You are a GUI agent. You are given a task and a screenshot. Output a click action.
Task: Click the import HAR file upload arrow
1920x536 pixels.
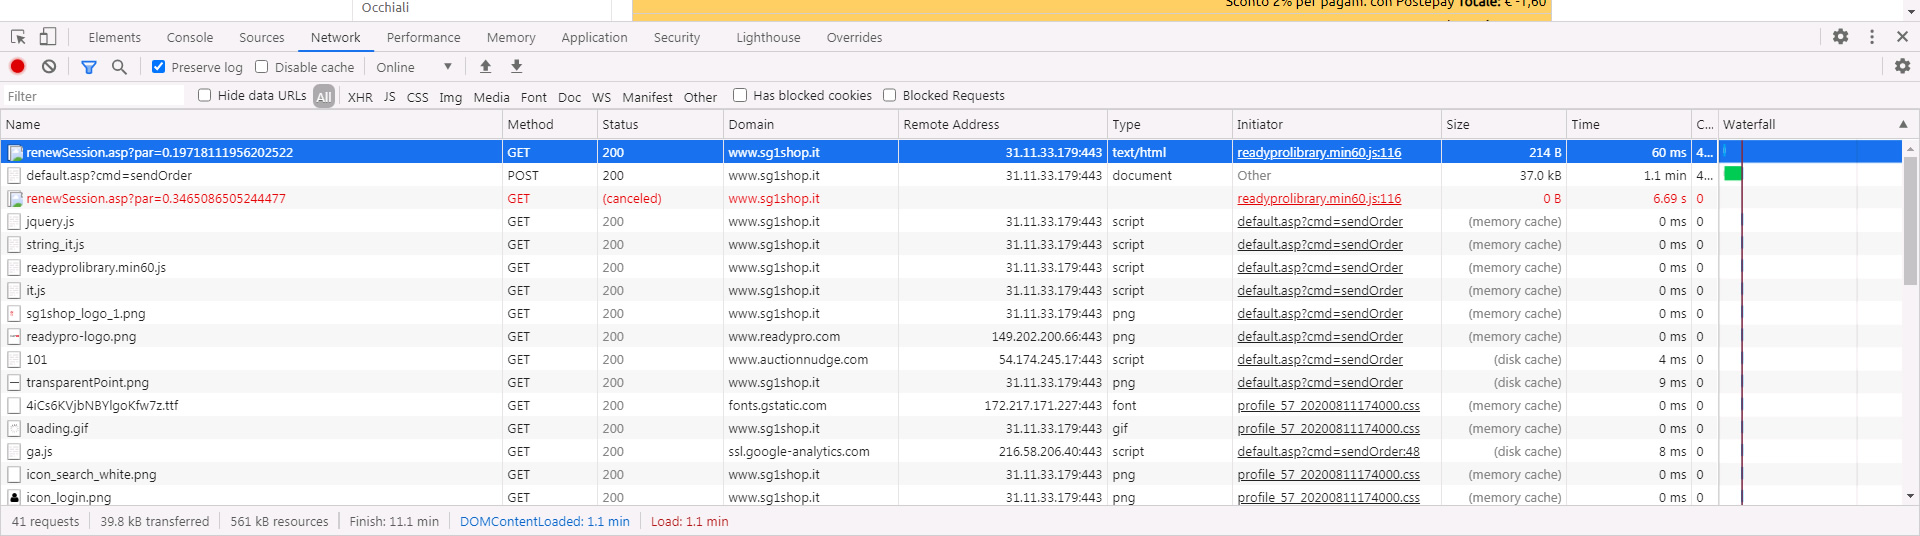click(x=485, y=67)
